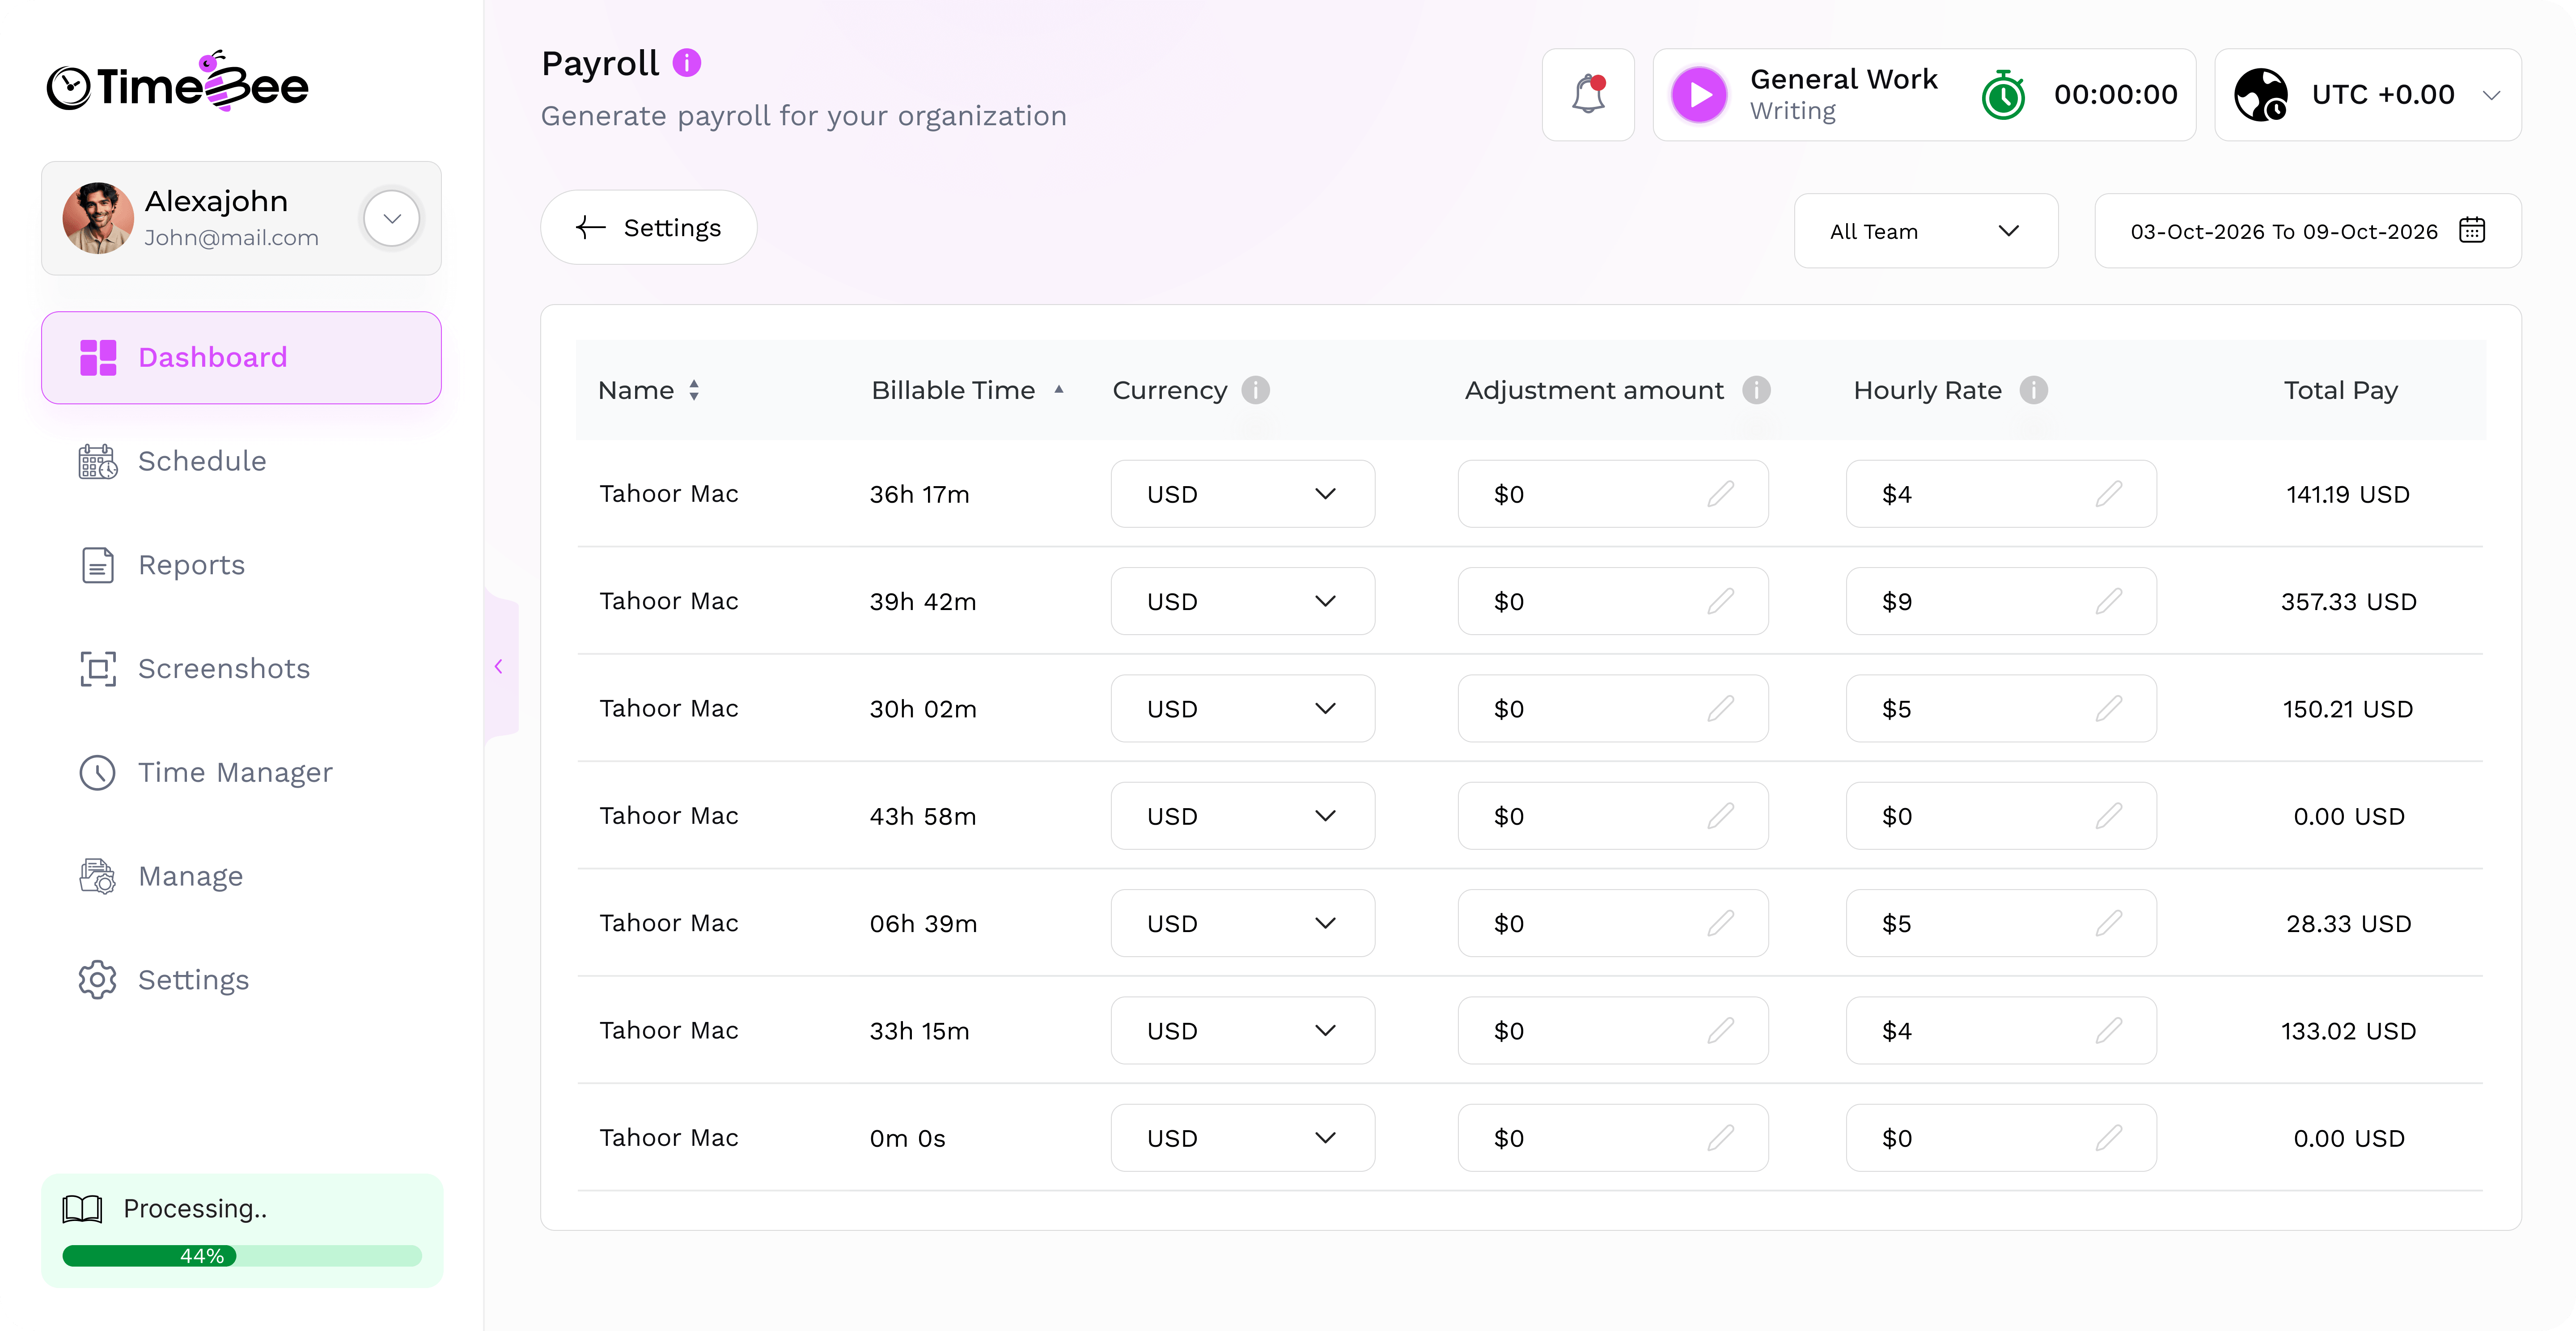Edit adjustment amount in 33h 15m row
This screenshot has width=2576, height=1331.
pyautogui.click(x=1720, y=1030)
